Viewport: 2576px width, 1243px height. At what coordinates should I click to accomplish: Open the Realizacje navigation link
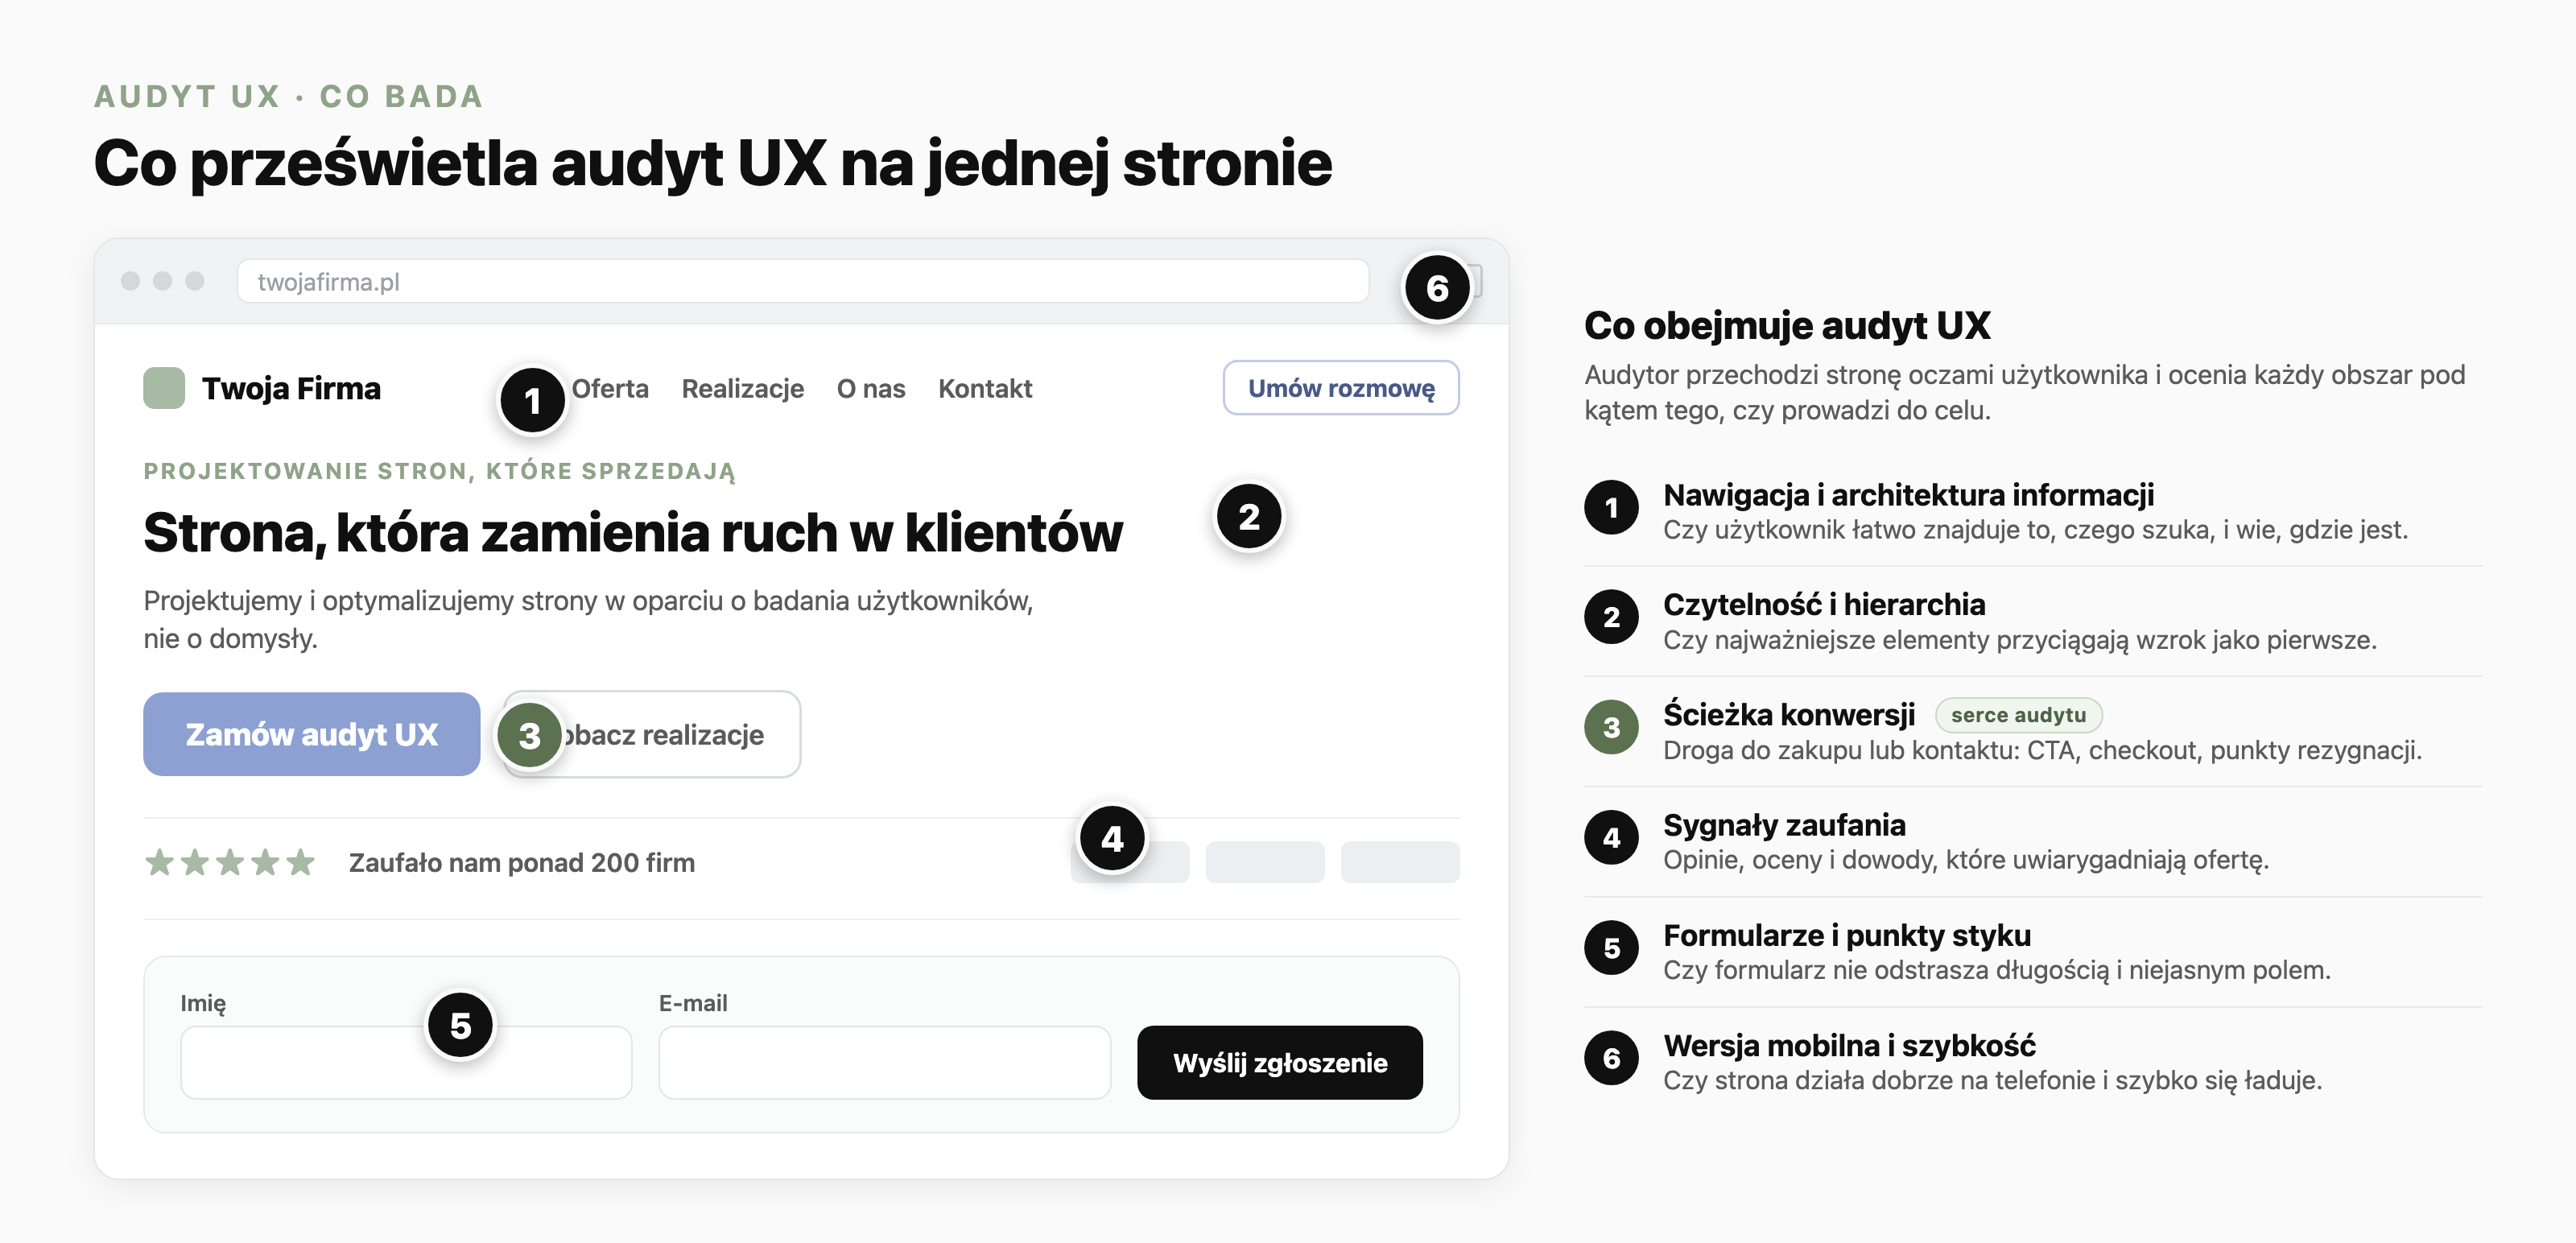[743, 388]
